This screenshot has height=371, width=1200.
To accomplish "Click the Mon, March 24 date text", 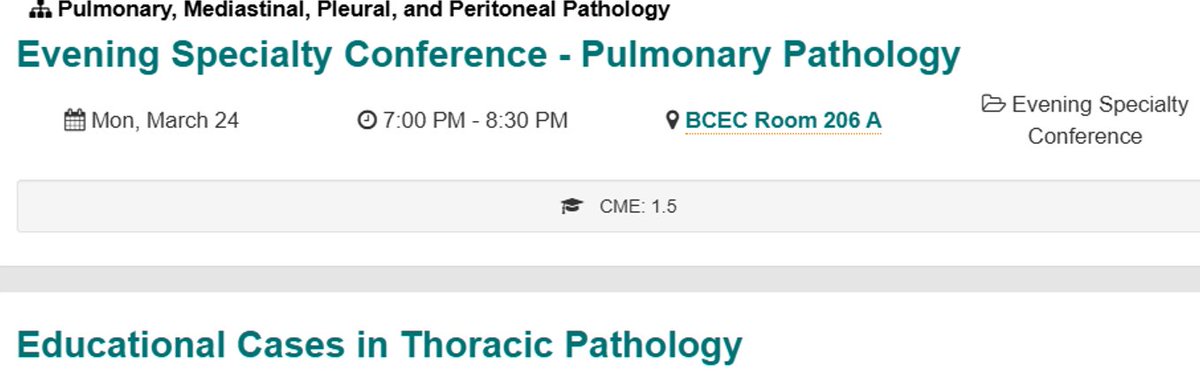I will 165,121.
